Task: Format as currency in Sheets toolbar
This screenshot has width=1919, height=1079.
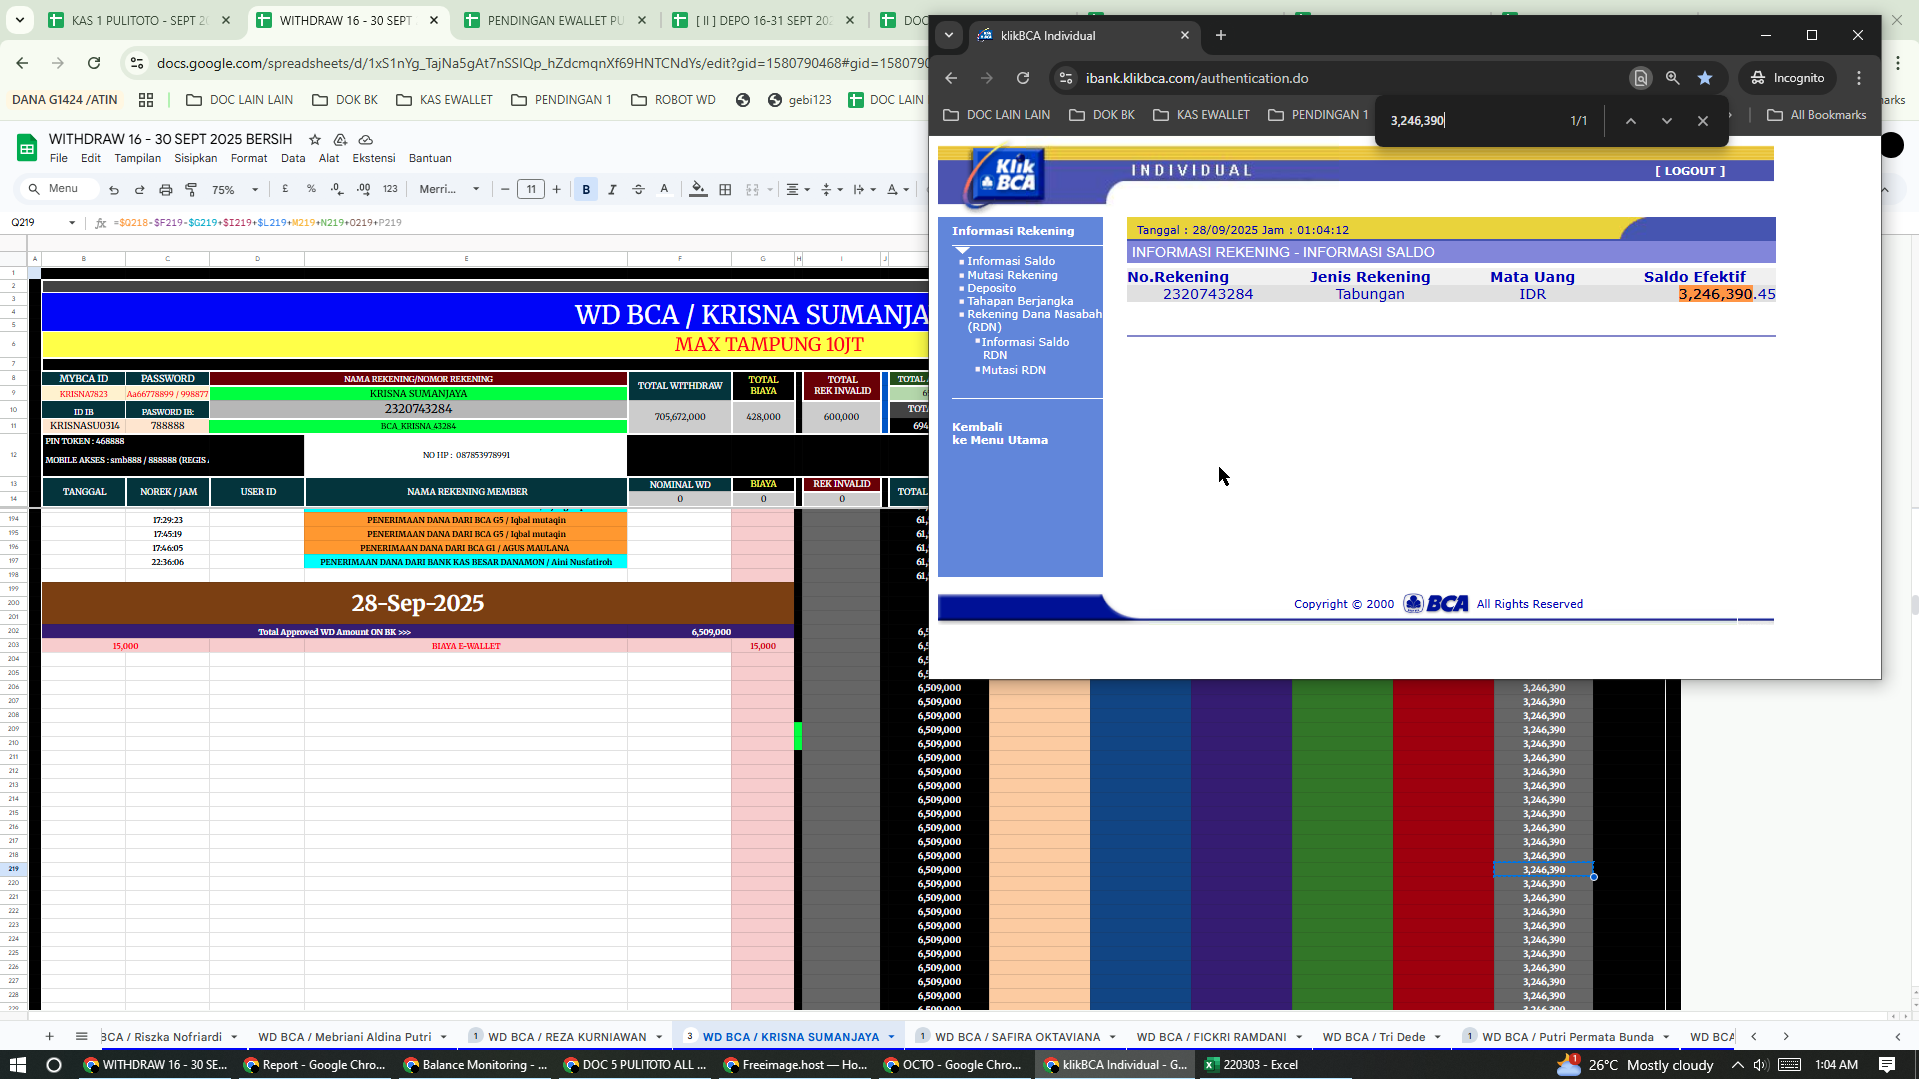Action: tap(285, 189)
